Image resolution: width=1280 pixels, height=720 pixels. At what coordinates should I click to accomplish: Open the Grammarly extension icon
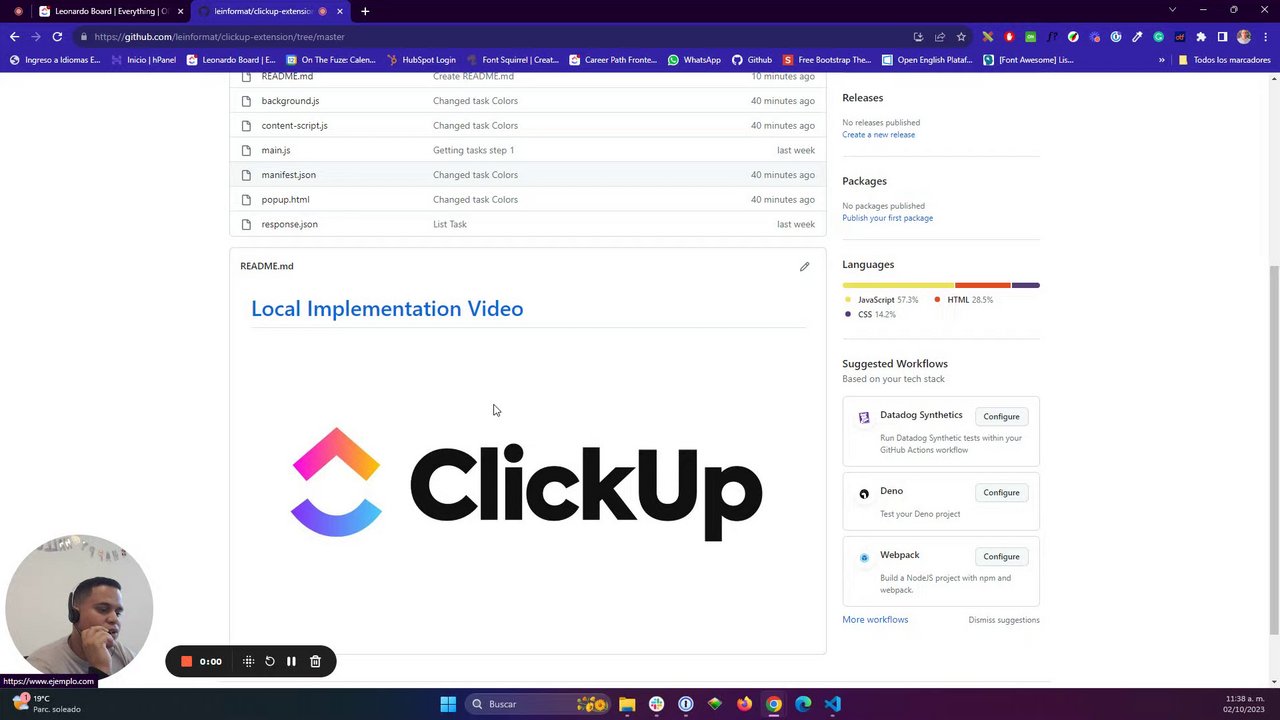tap(1158, 37)
